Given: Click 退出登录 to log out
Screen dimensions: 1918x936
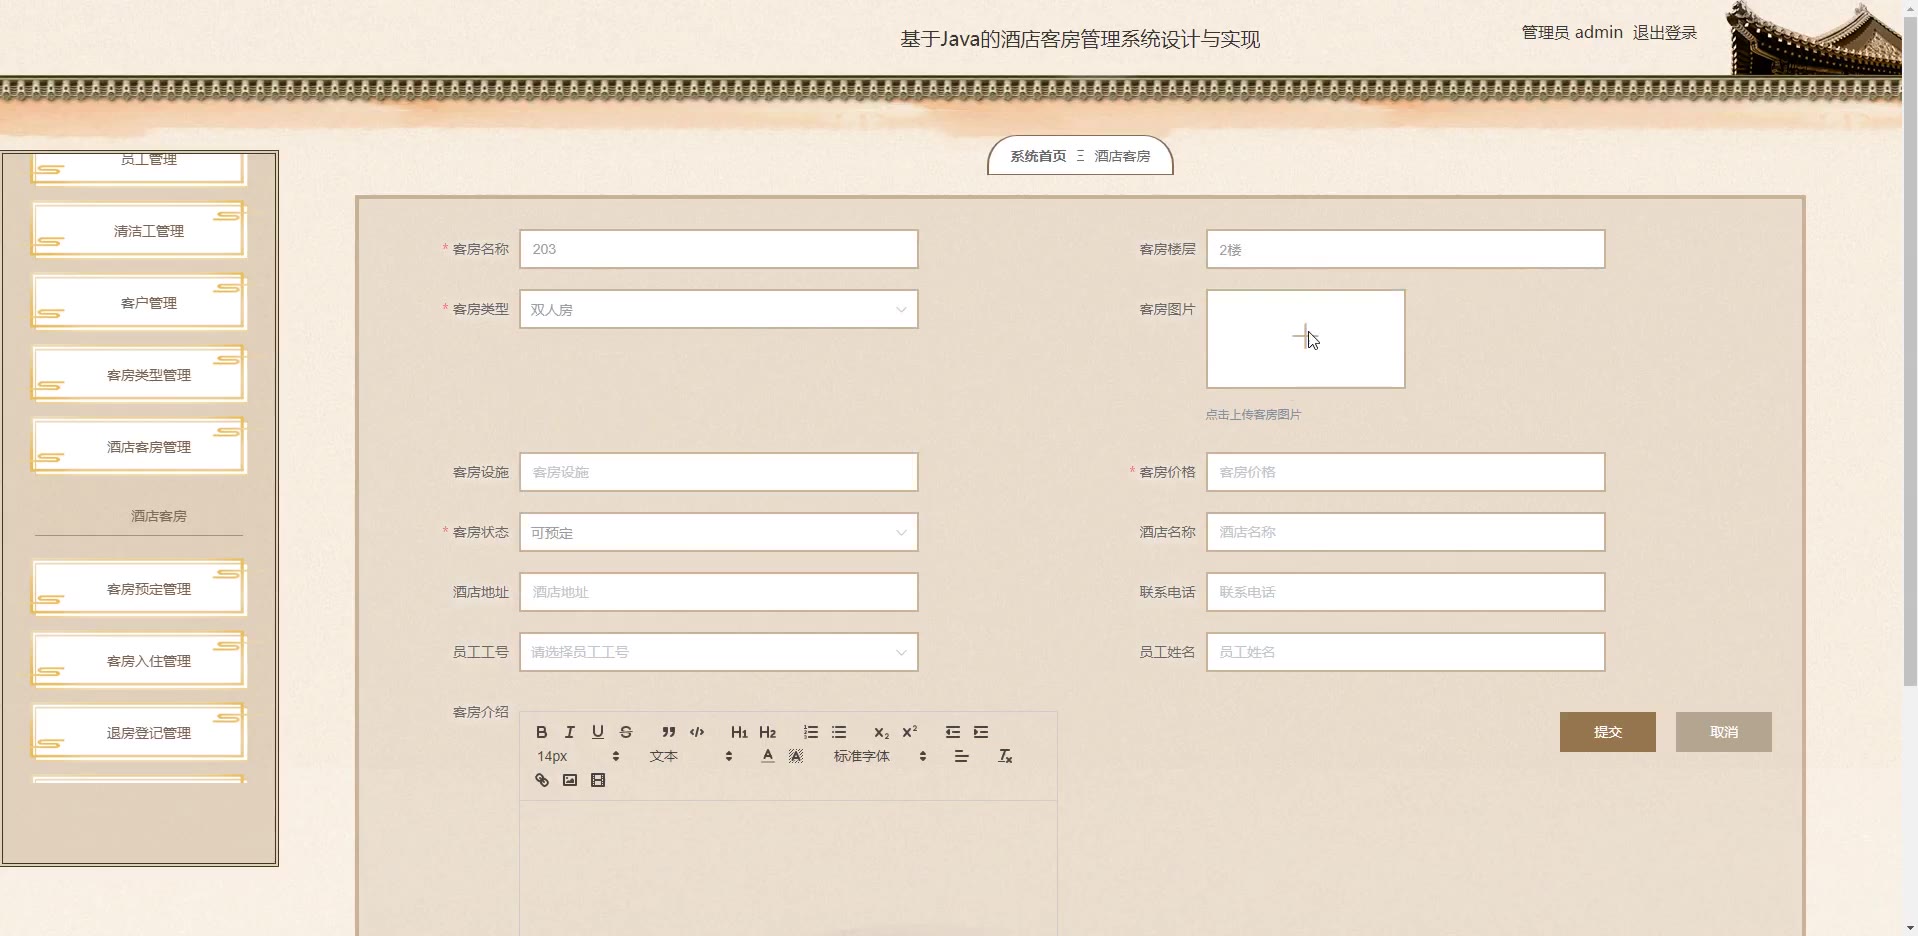Looking at the screenshot, I should pos(1664,33).
